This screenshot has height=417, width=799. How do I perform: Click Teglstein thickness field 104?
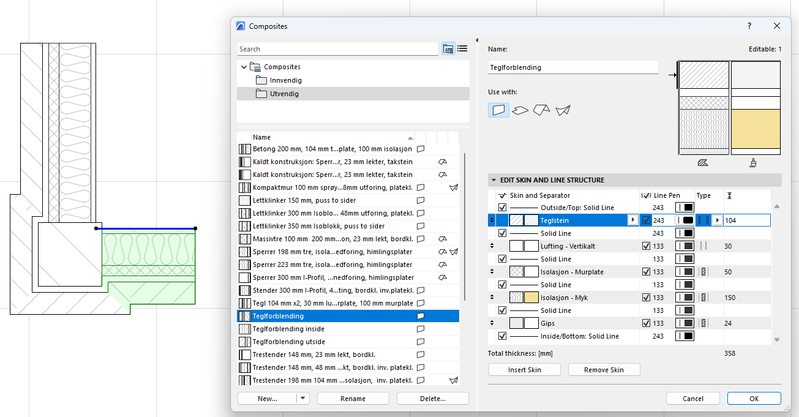(x=747, y=221)
